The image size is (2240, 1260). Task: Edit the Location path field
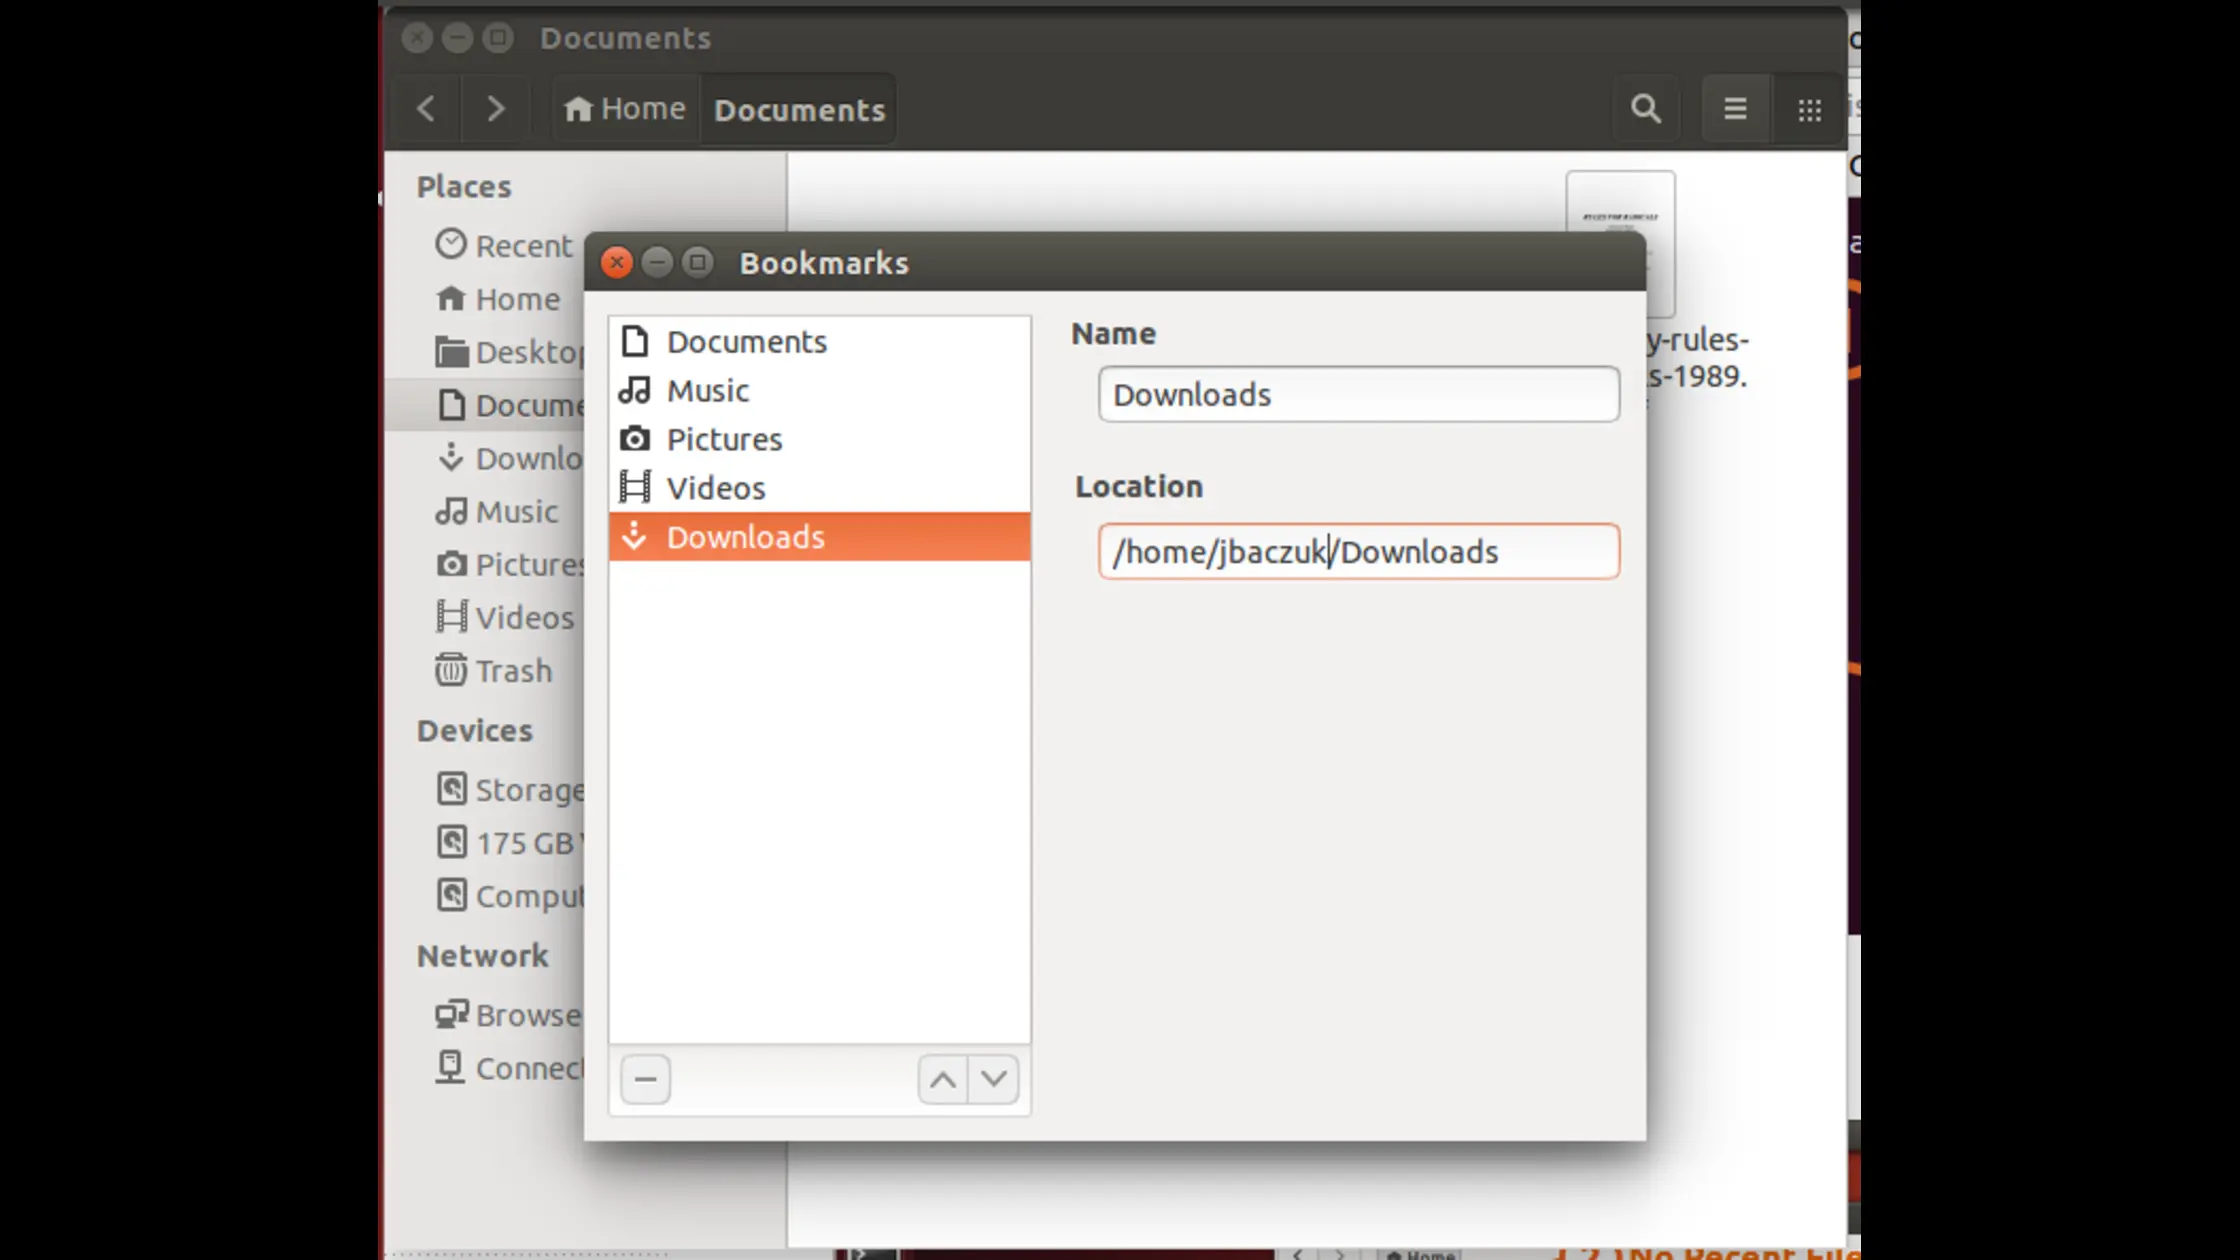1358,551
